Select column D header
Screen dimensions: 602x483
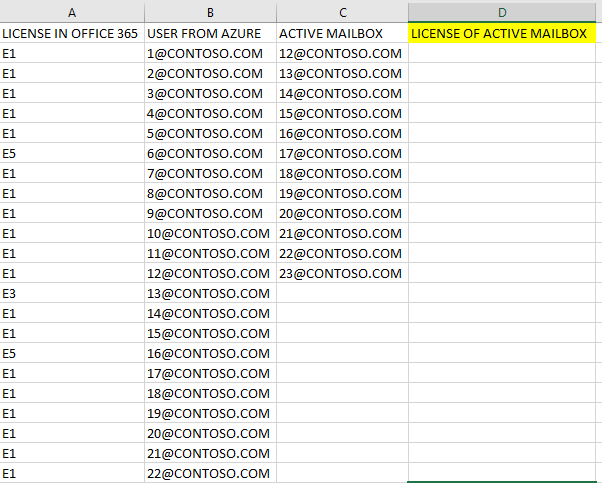click(502, 13)
